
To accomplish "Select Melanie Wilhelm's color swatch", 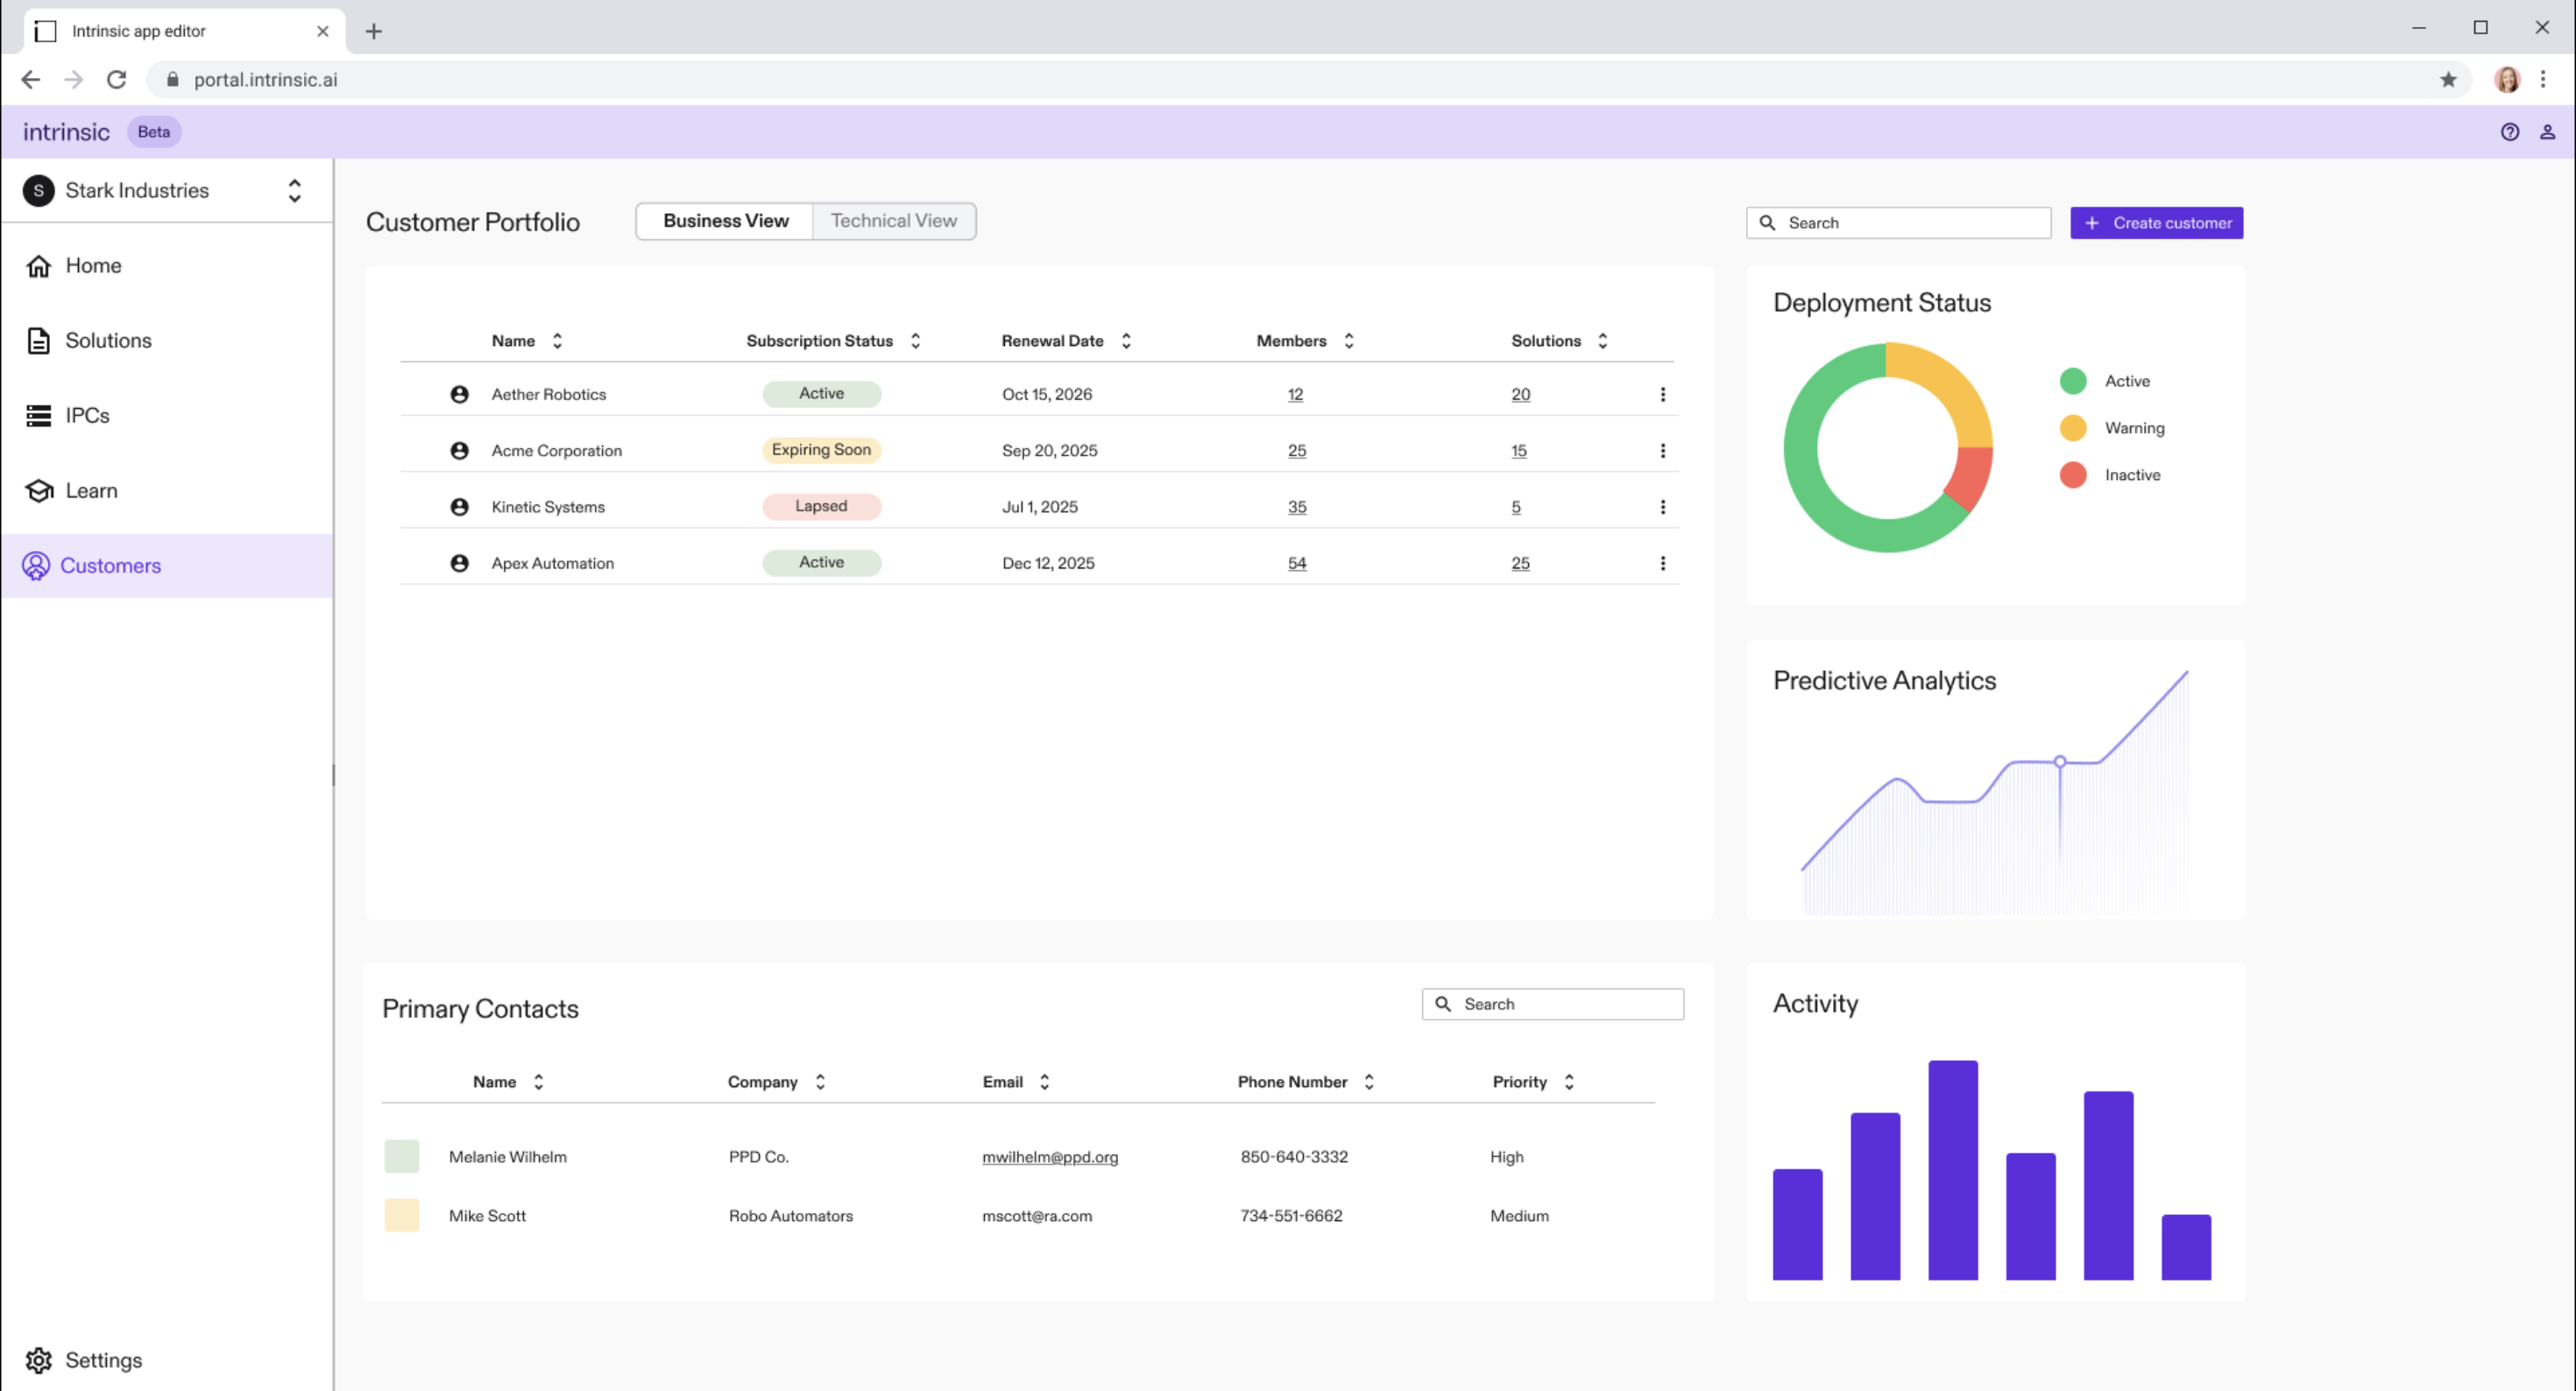I will coord(402,1156).
